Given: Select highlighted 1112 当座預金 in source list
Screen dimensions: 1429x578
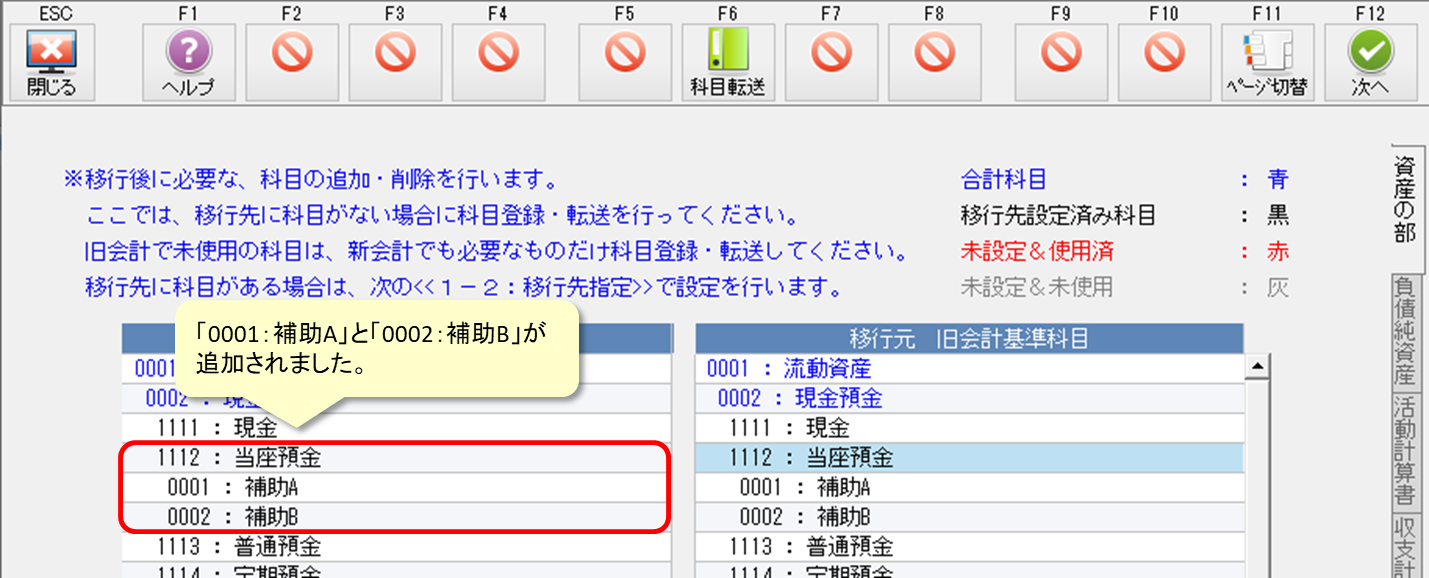Looking at the screenshot, I should [968, 458].
